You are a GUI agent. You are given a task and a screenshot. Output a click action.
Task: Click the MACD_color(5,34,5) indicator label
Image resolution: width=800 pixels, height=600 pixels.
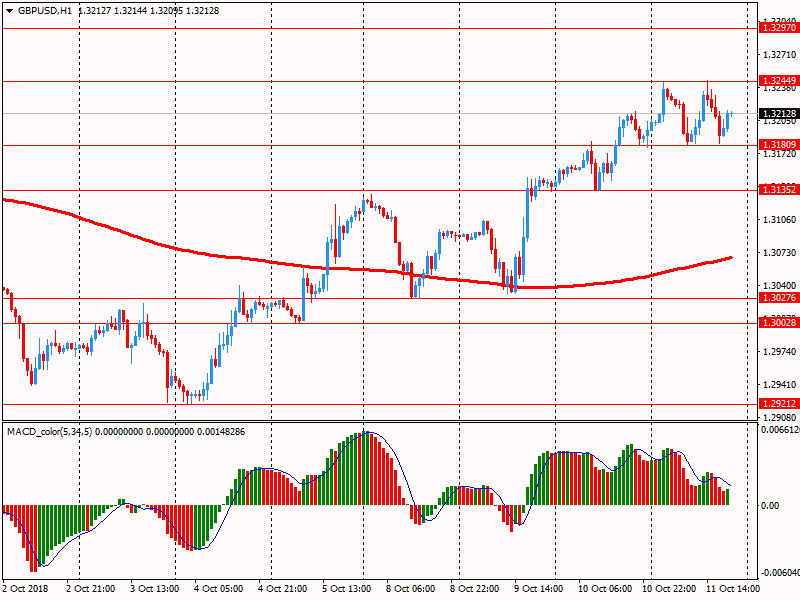tap(49, 432)
